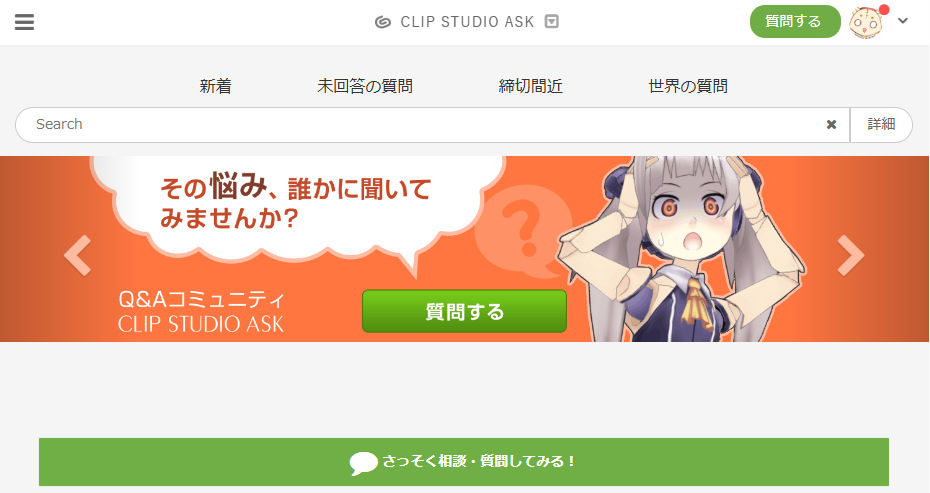Open 詳細 advanced search options
This screenshot has height=493, width=930.
coord(881,125)
